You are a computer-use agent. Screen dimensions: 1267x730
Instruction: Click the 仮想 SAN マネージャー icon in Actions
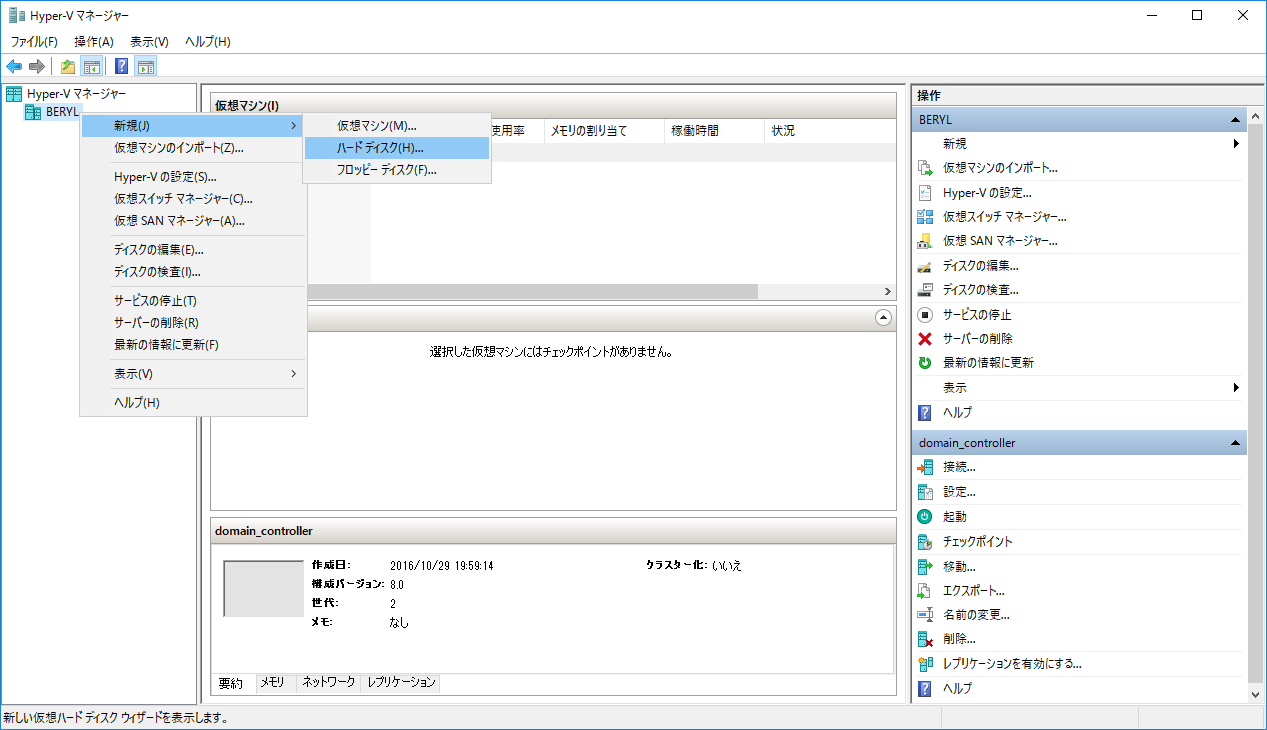[x=925, y=241]
